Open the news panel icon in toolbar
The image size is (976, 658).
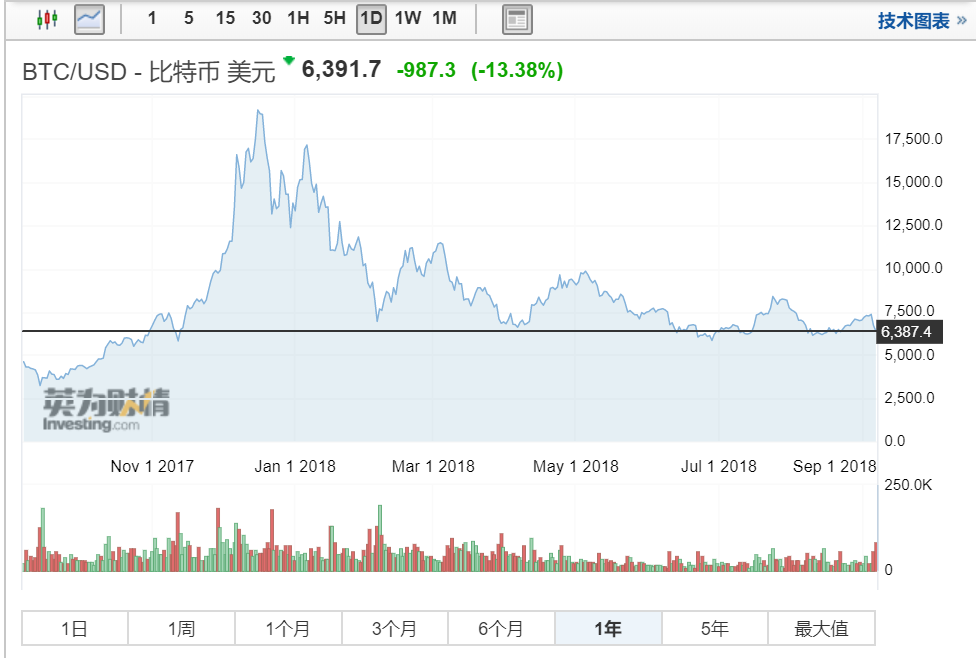coord(516,19)
